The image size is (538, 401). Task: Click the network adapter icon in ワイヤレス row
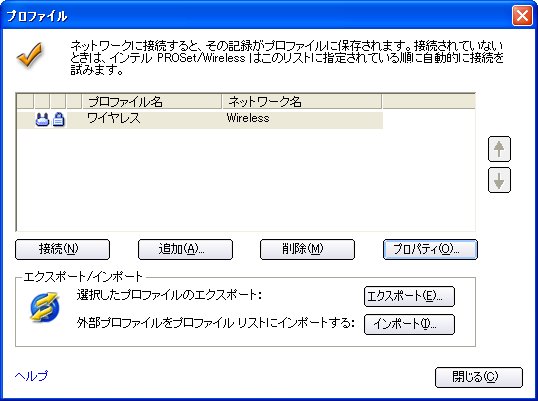point(42,120)
